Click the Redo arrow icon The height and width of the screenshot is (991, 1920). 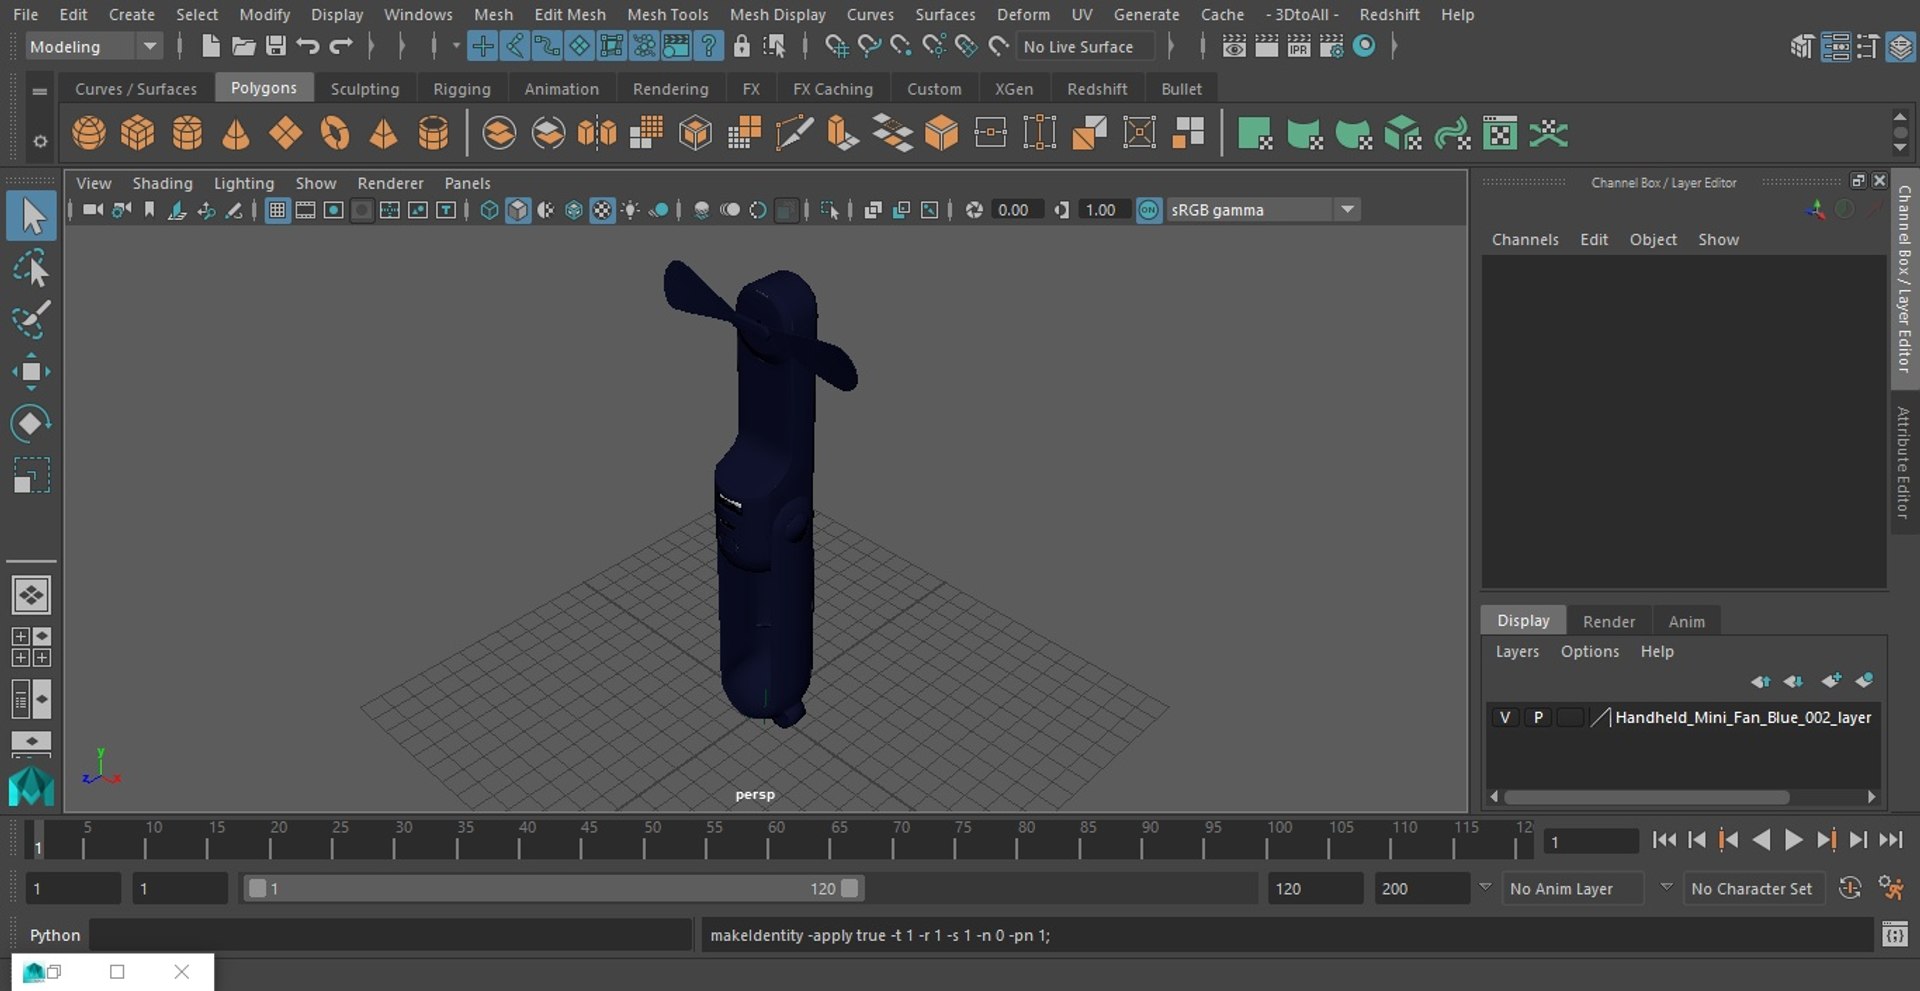(x=341, y=46)
